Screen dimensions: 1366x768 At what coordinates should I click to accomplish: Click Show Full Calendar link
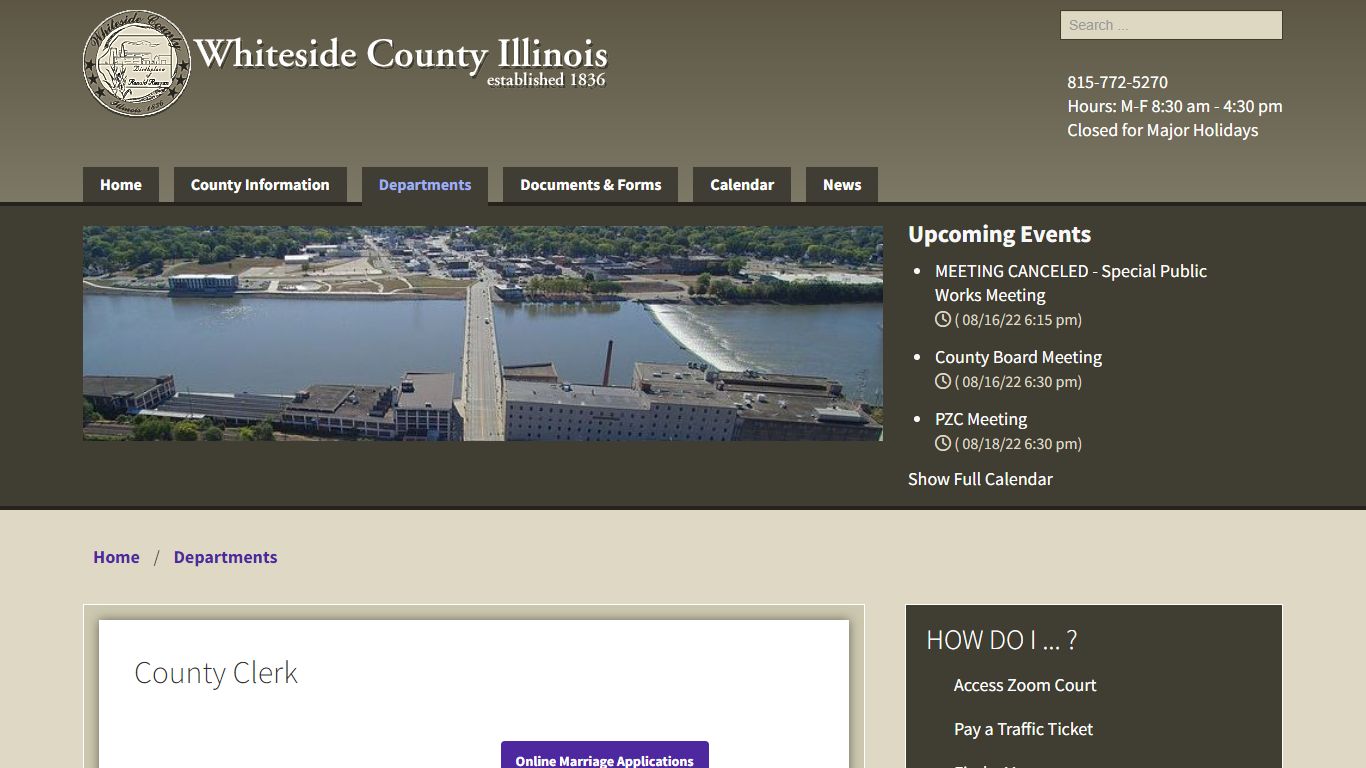[x=980, y=479]
